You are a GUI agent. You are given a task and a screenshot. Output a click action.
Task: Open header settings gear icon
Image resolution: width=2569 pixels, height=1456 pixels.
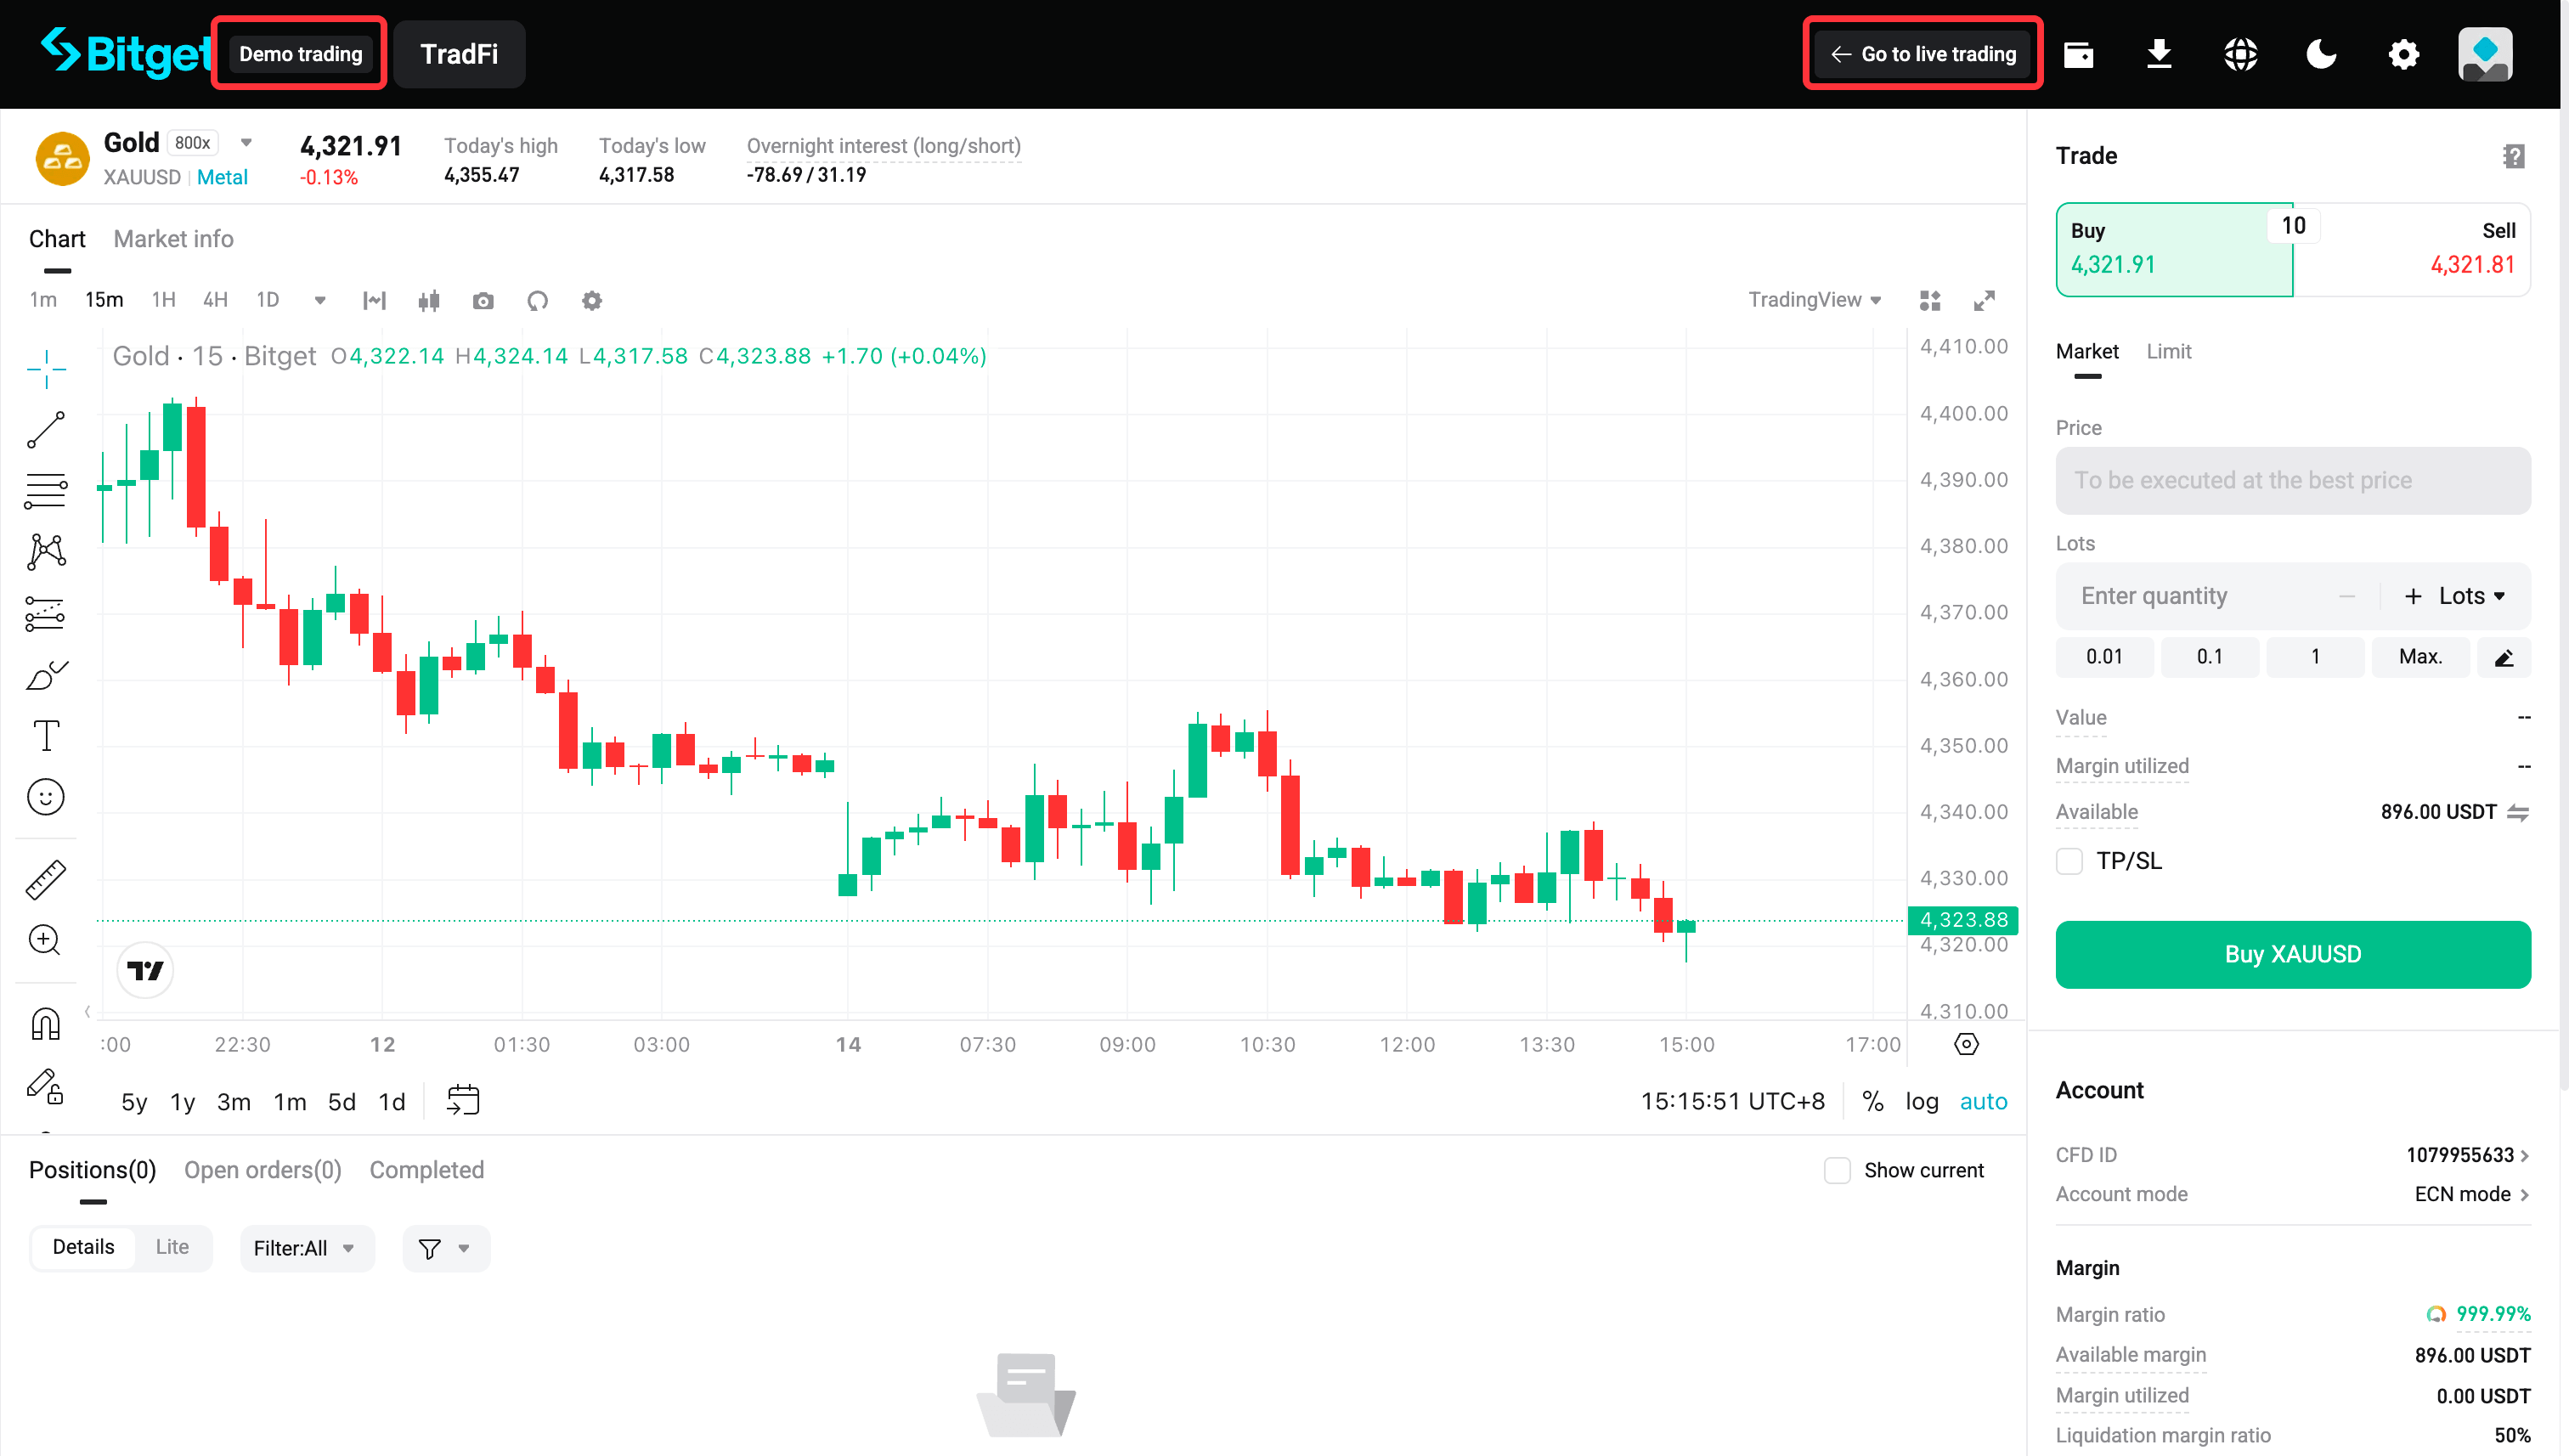[x=2404, y=54]
